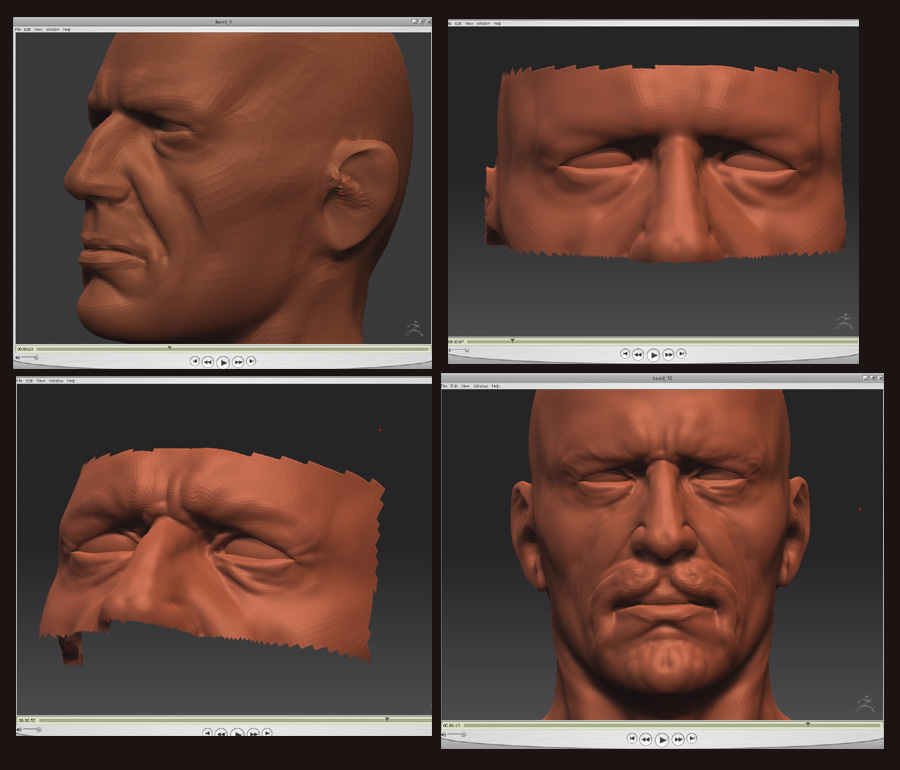The width and height of the screenshot is (900, 770).
Task: Rewind the head_10 movie
Action: click(646, 739)
